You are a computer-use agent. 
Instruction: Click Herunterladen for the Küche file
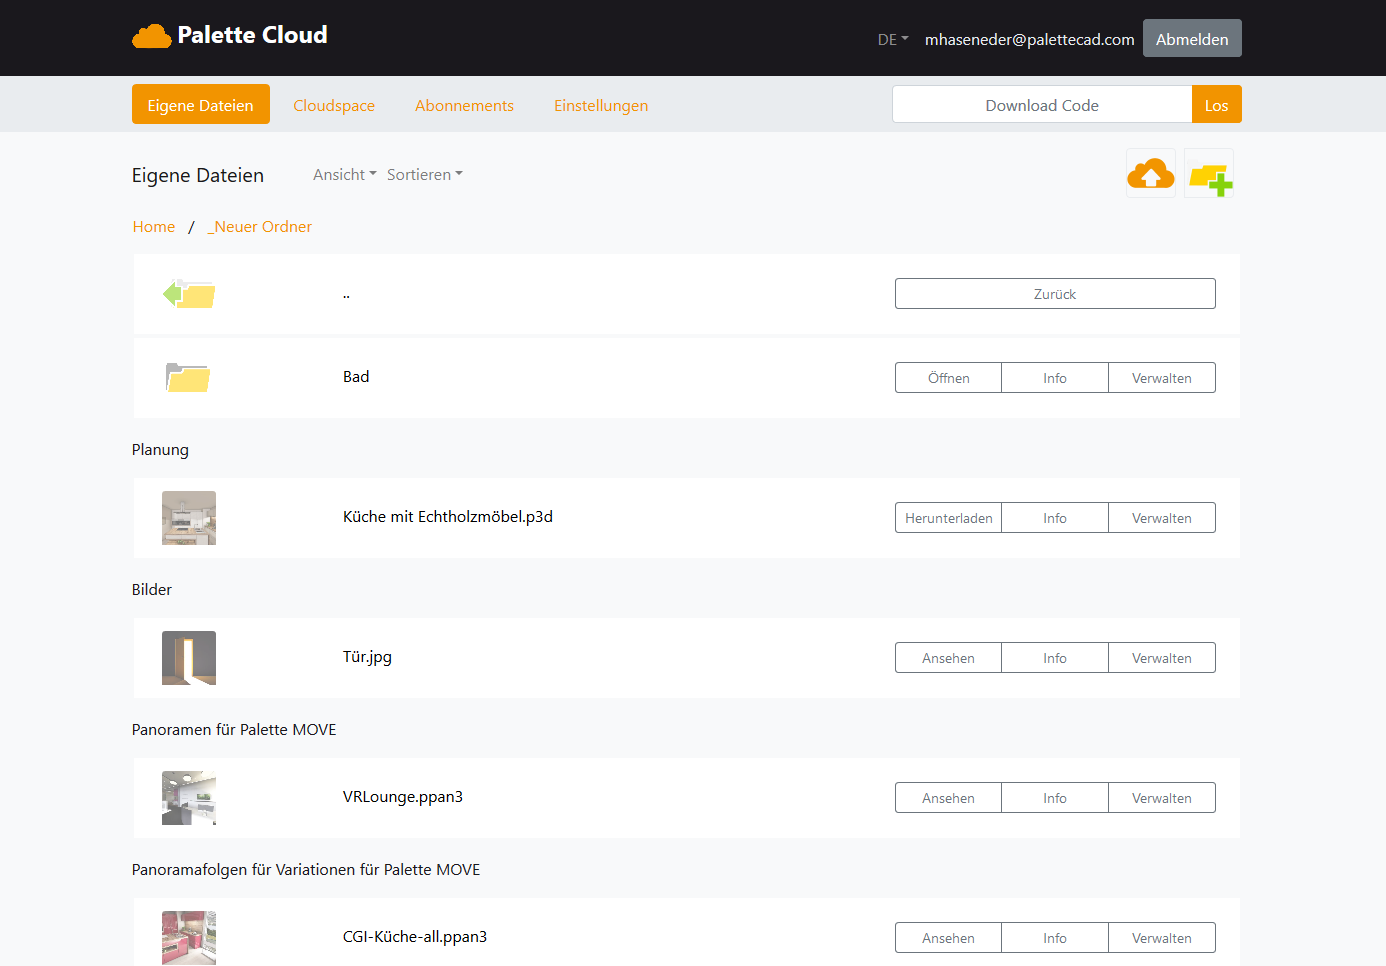click(948, 518)
